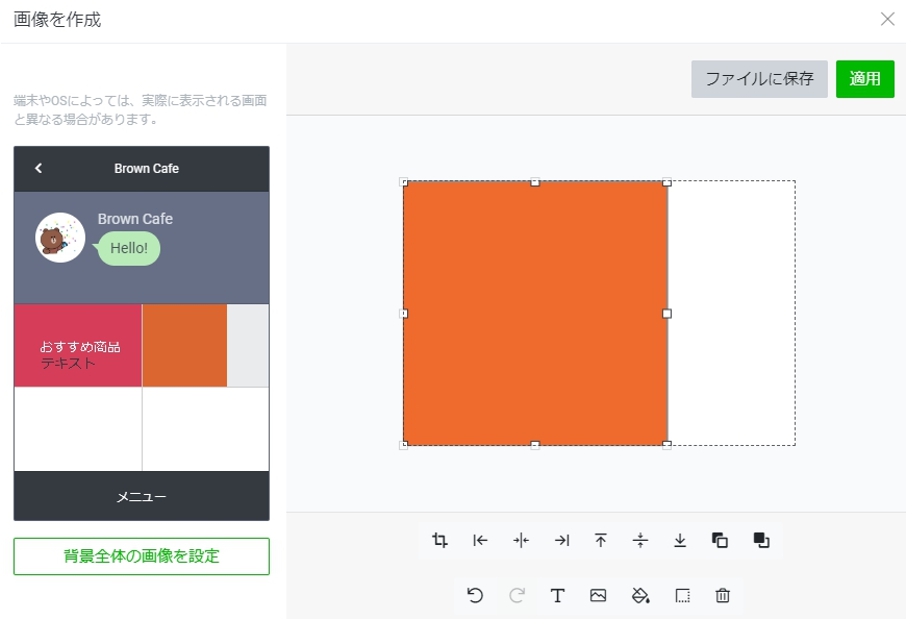Undo the last edit
912x635 pixels.
tap(475, 596)
